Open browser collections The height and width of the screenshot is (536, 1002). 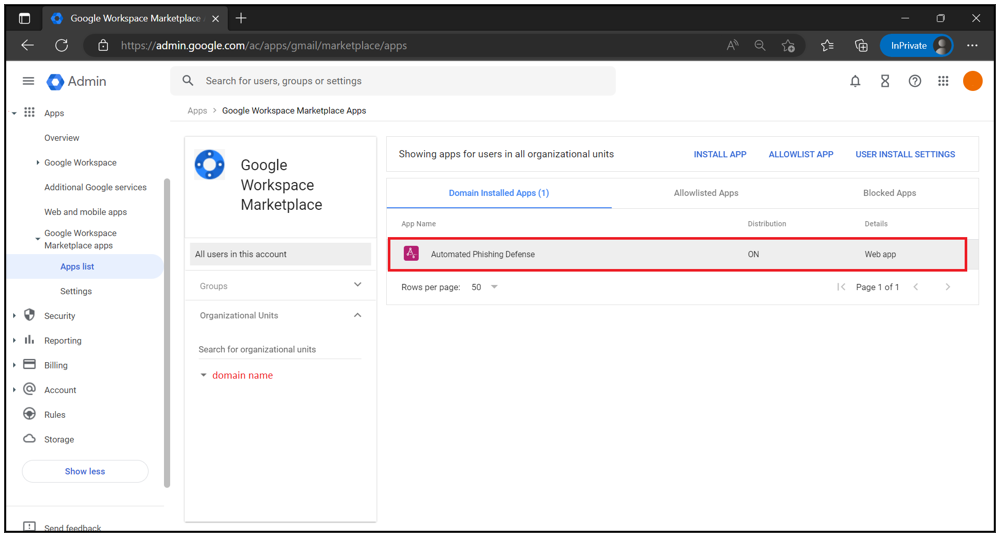tap(861, 45)
